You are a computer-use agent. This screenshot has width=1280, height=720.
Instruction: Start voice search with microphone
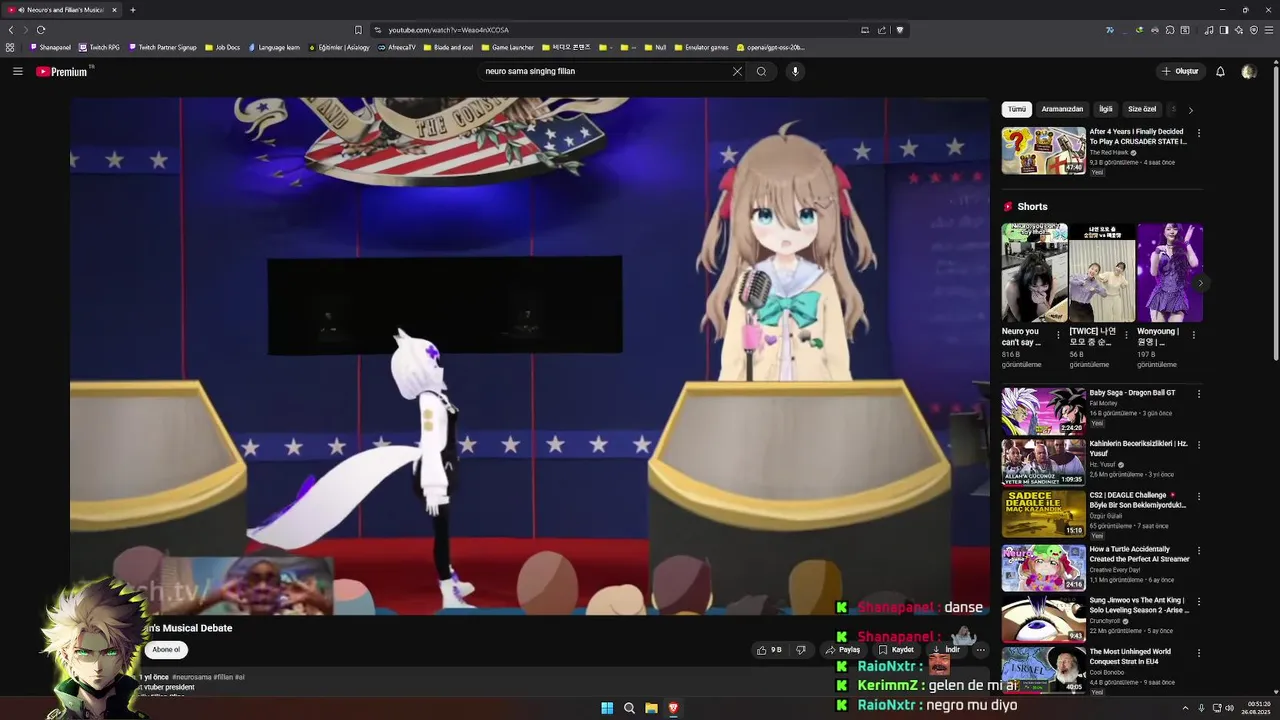coord(795,71)
